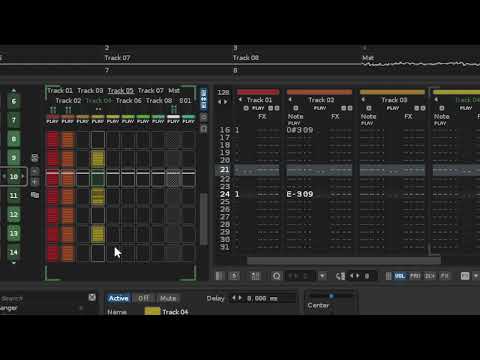The height and width of the screenshot is (360, 480).
Task: Click the quantize circle icon in bottom toolbar
Action: coord(276,276)
